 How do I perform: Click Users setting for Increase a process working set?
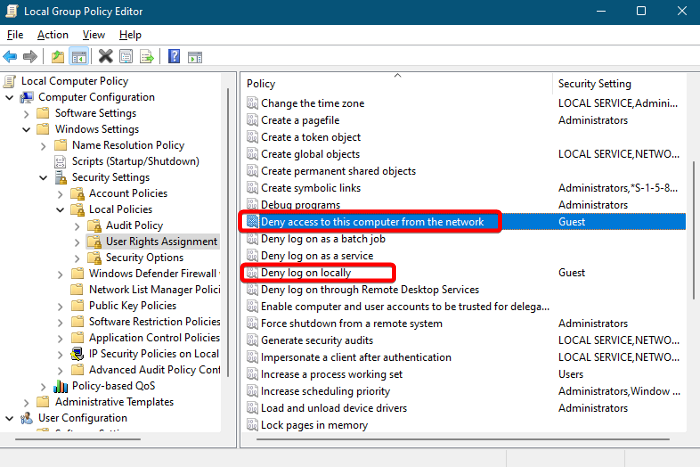click(571, 375)
